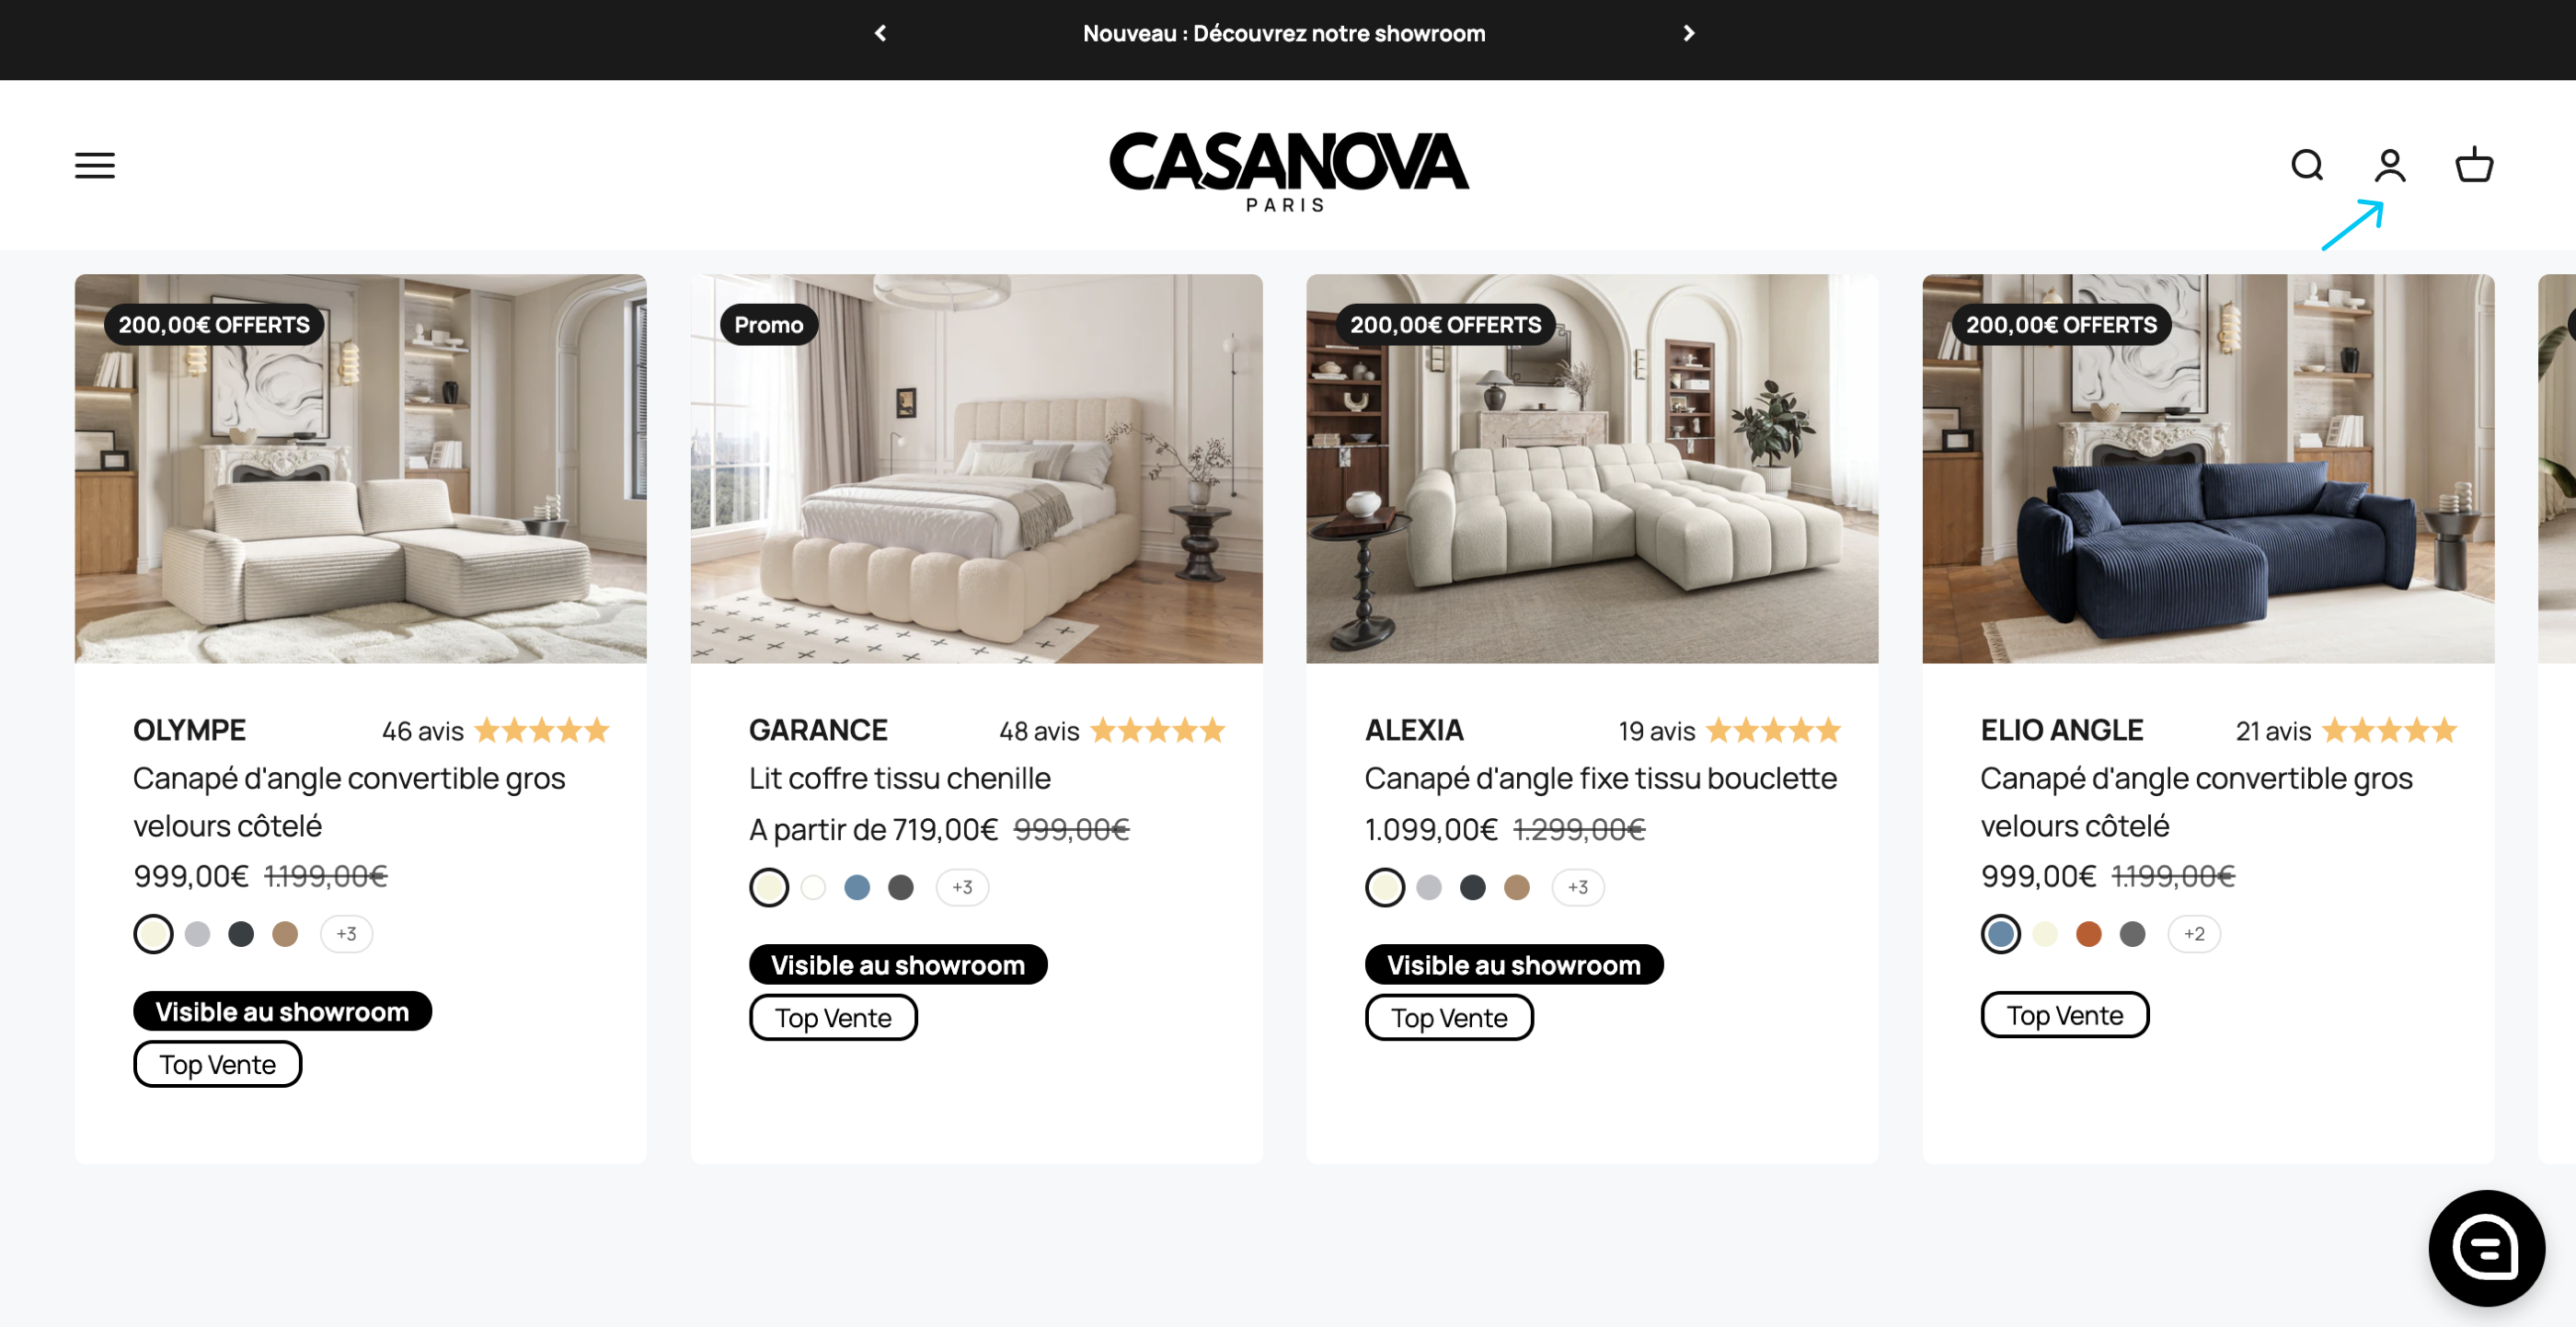Open the OLYMPE product title link
2576x1327 pixels.
(189, 730)
